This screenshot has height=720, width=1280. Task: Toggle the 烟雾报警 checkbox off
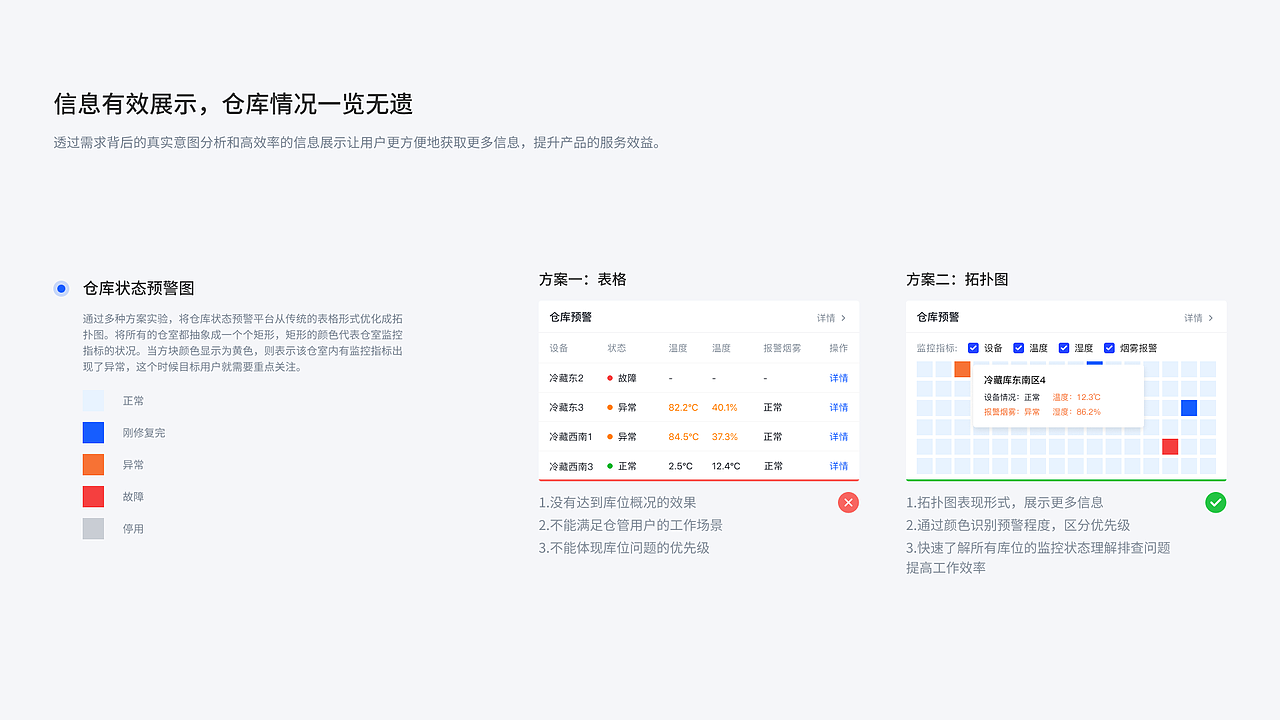point(1109,348)
